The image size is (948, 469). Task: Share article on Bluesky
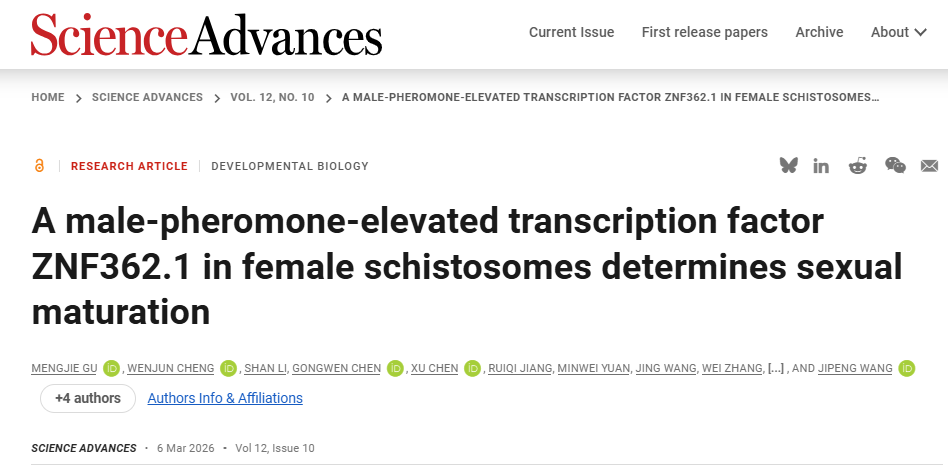pyautogui.click(x=789, y=166)
